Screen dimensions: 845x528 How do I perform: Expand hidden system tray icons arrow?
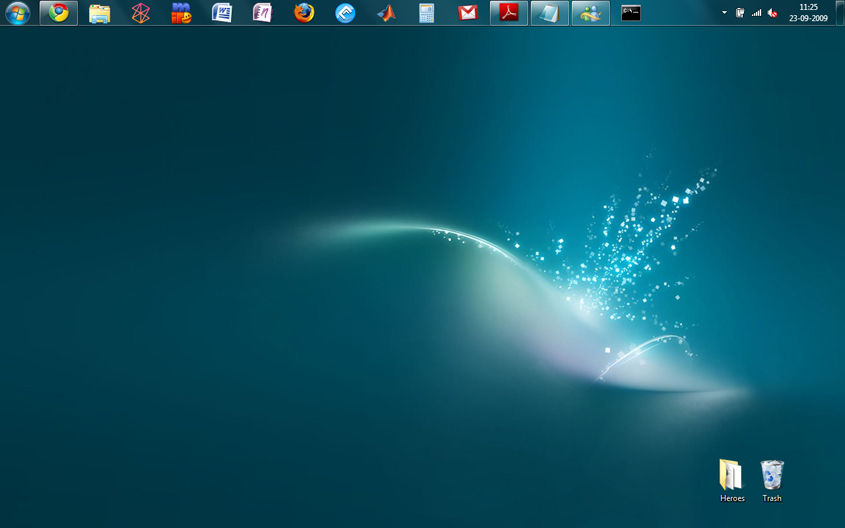point(724,13)
